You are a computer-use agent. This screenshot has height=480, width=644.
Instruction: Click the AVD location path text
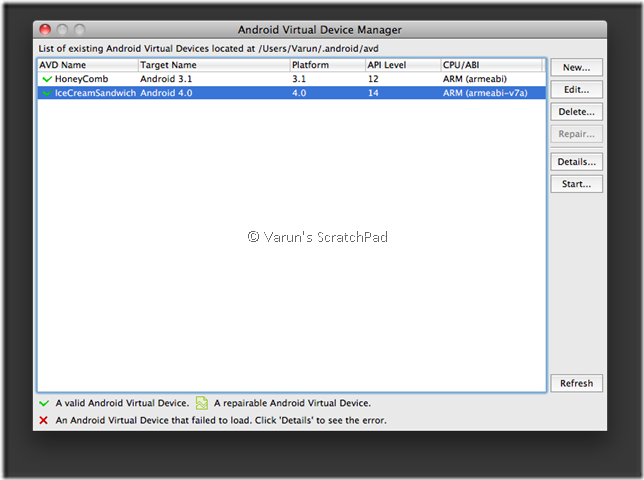tap(318, 48)
